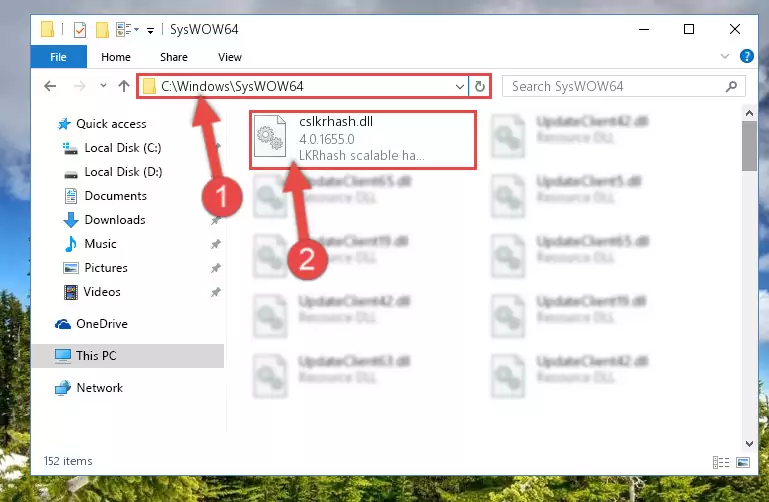Image resolution: width=769 pixels, height=502 pixels.
Task: Switch to Details view in status bar
Action: tap(720, 462)
